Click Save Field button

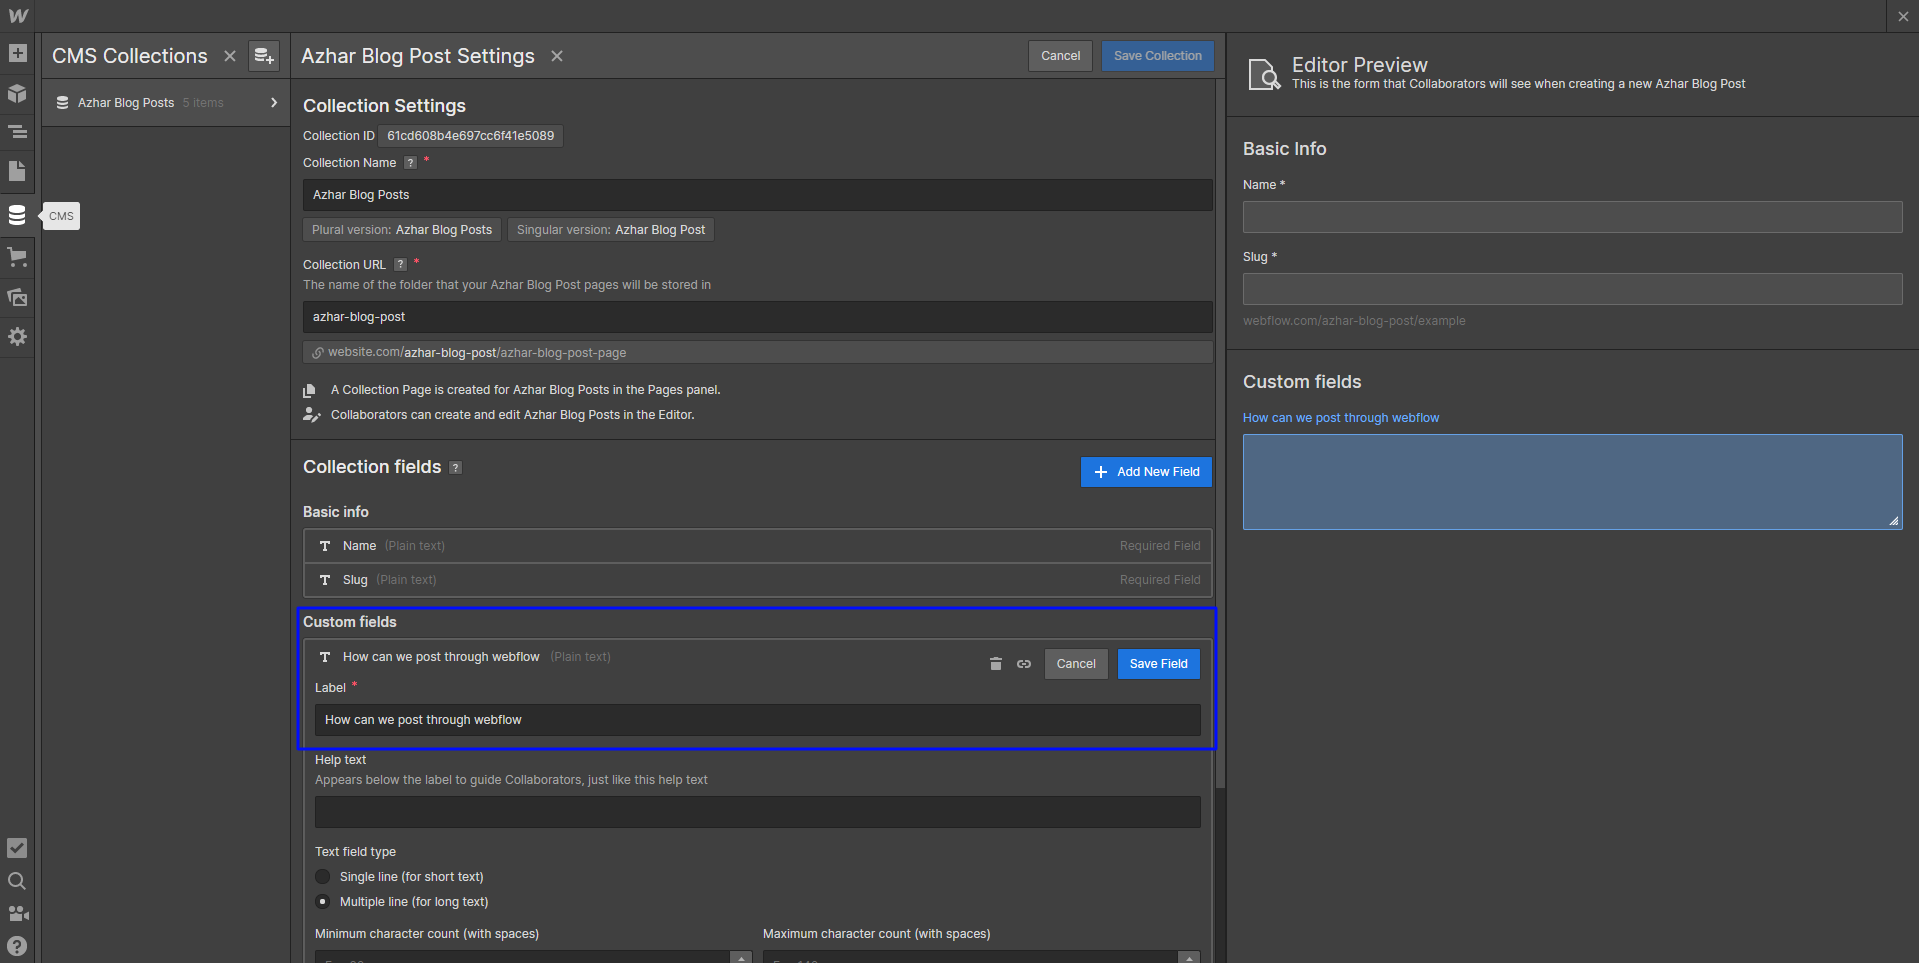point(1159,664)
